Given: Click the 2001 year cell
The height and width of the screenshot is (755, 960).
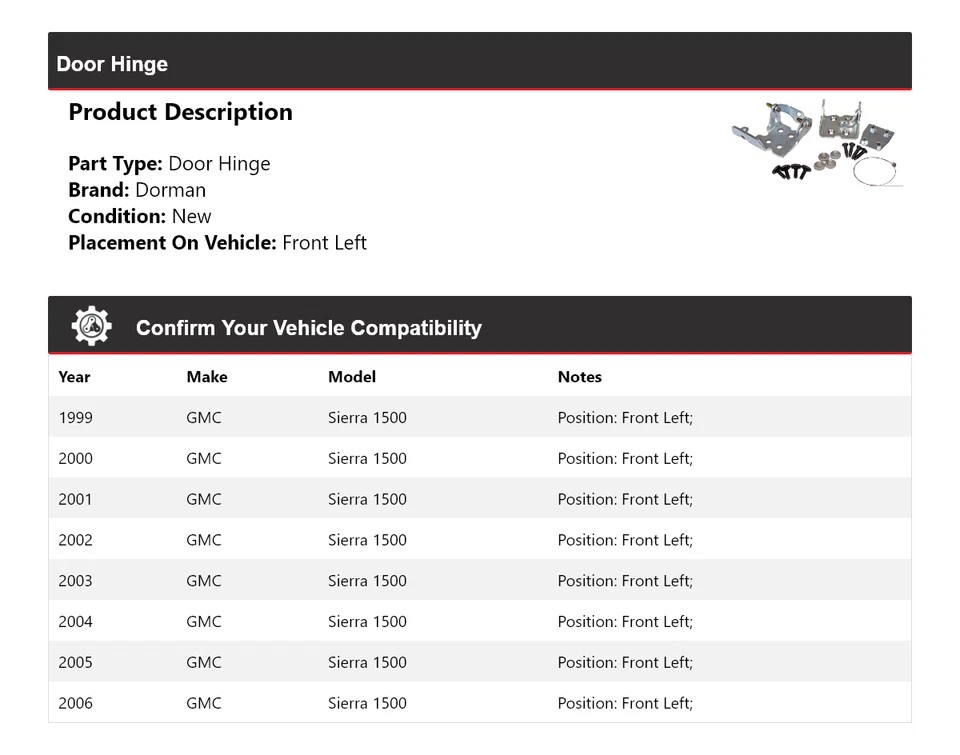Looking at the screenshot, I should (x=75, y=499).
